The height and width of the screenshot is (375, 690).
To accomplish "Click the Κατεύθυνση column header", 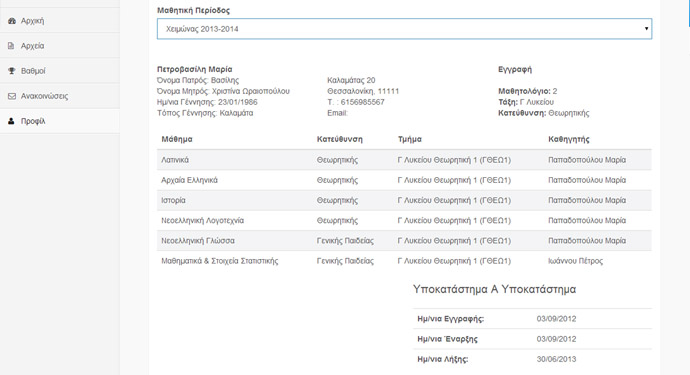I will [340, 139].
